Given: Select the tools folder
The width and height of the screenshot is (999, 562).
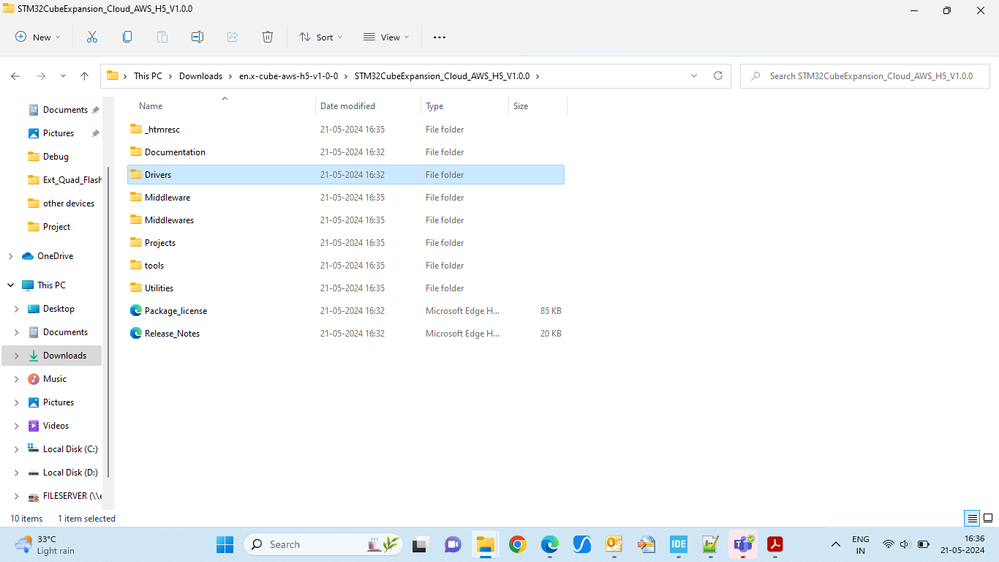Looking at the screenshot, I should [154, 265].
